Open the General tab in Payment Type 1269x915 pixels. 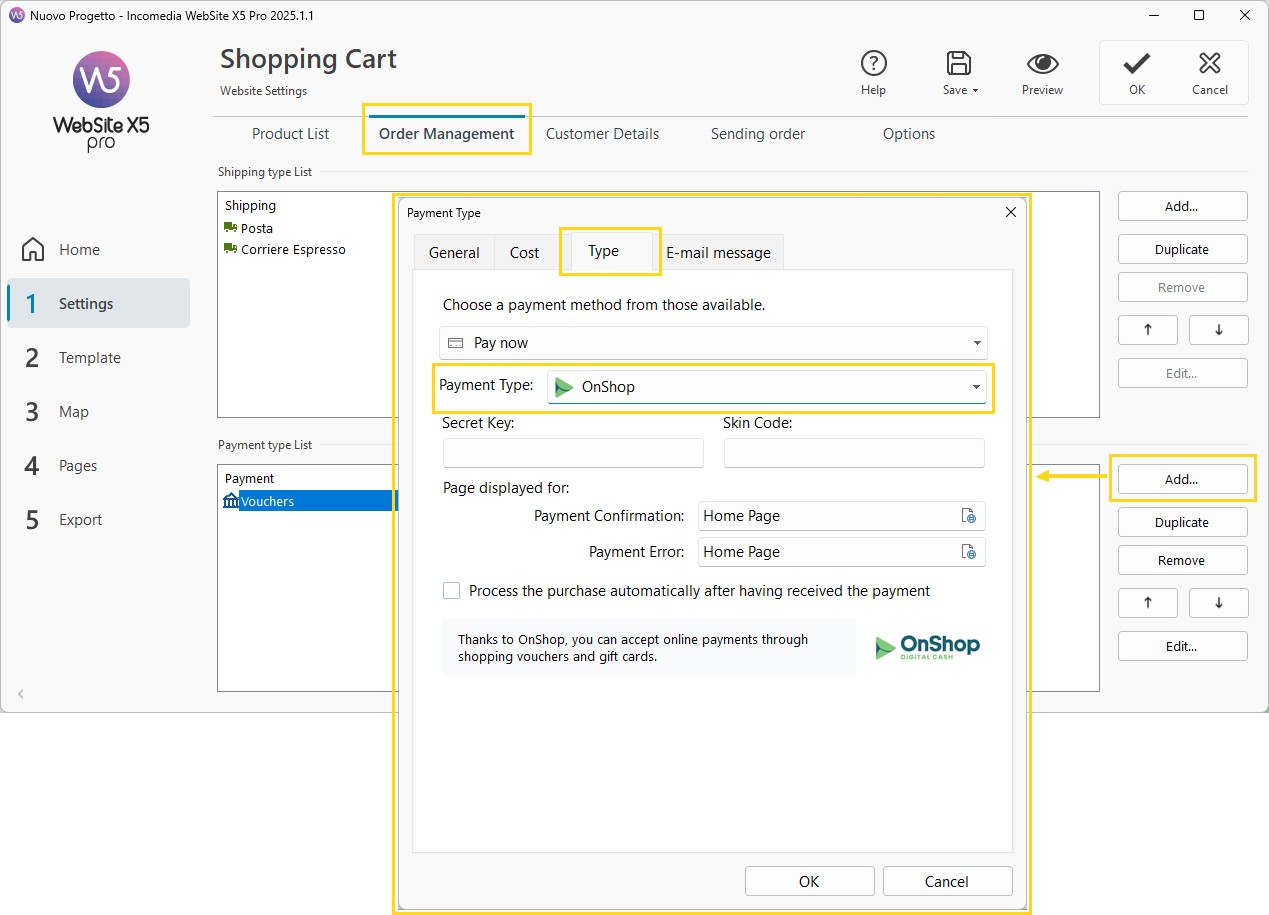[x=454, y=253]
